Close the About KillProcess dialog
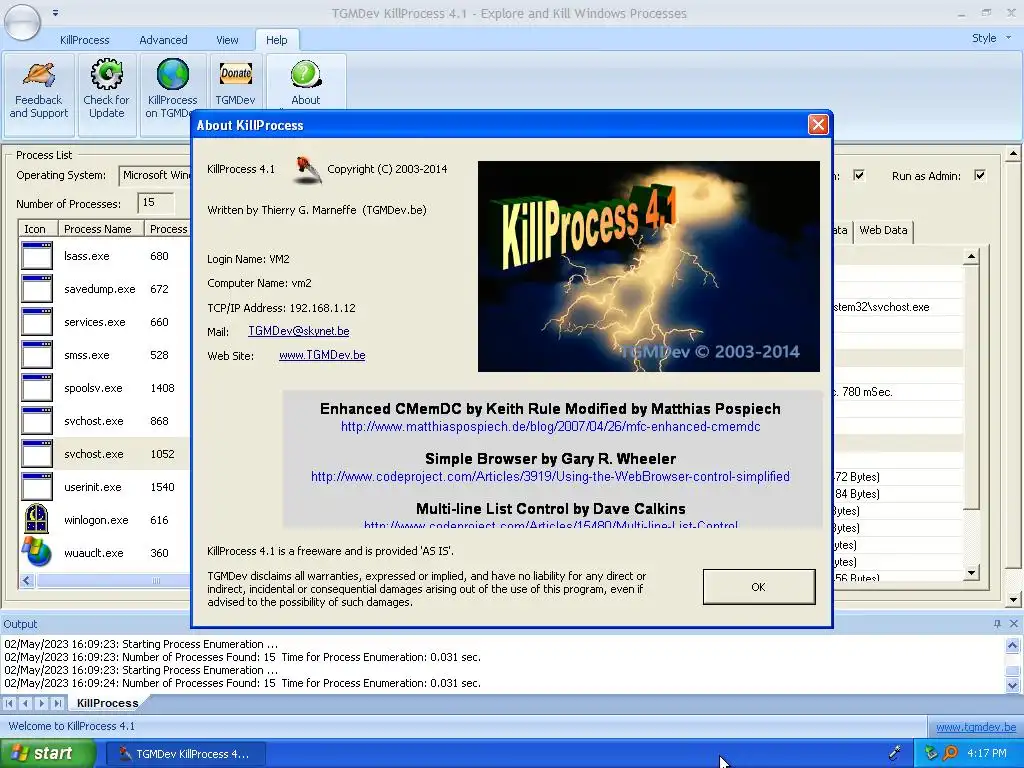Viewport: 1024px width, 768px height. 818,124
